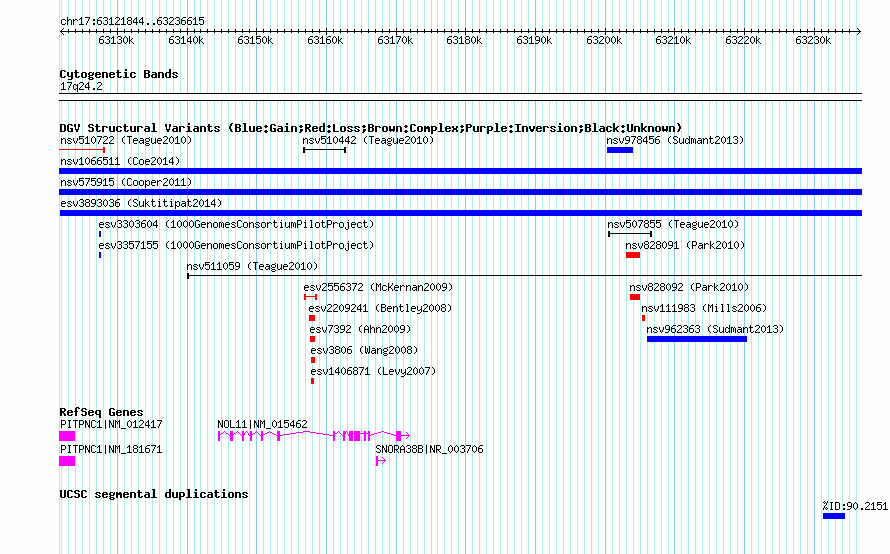This screenshot has height=554, width=890.
Task: Select the long black nsv511059 line
Action: [x=524, y=276]
